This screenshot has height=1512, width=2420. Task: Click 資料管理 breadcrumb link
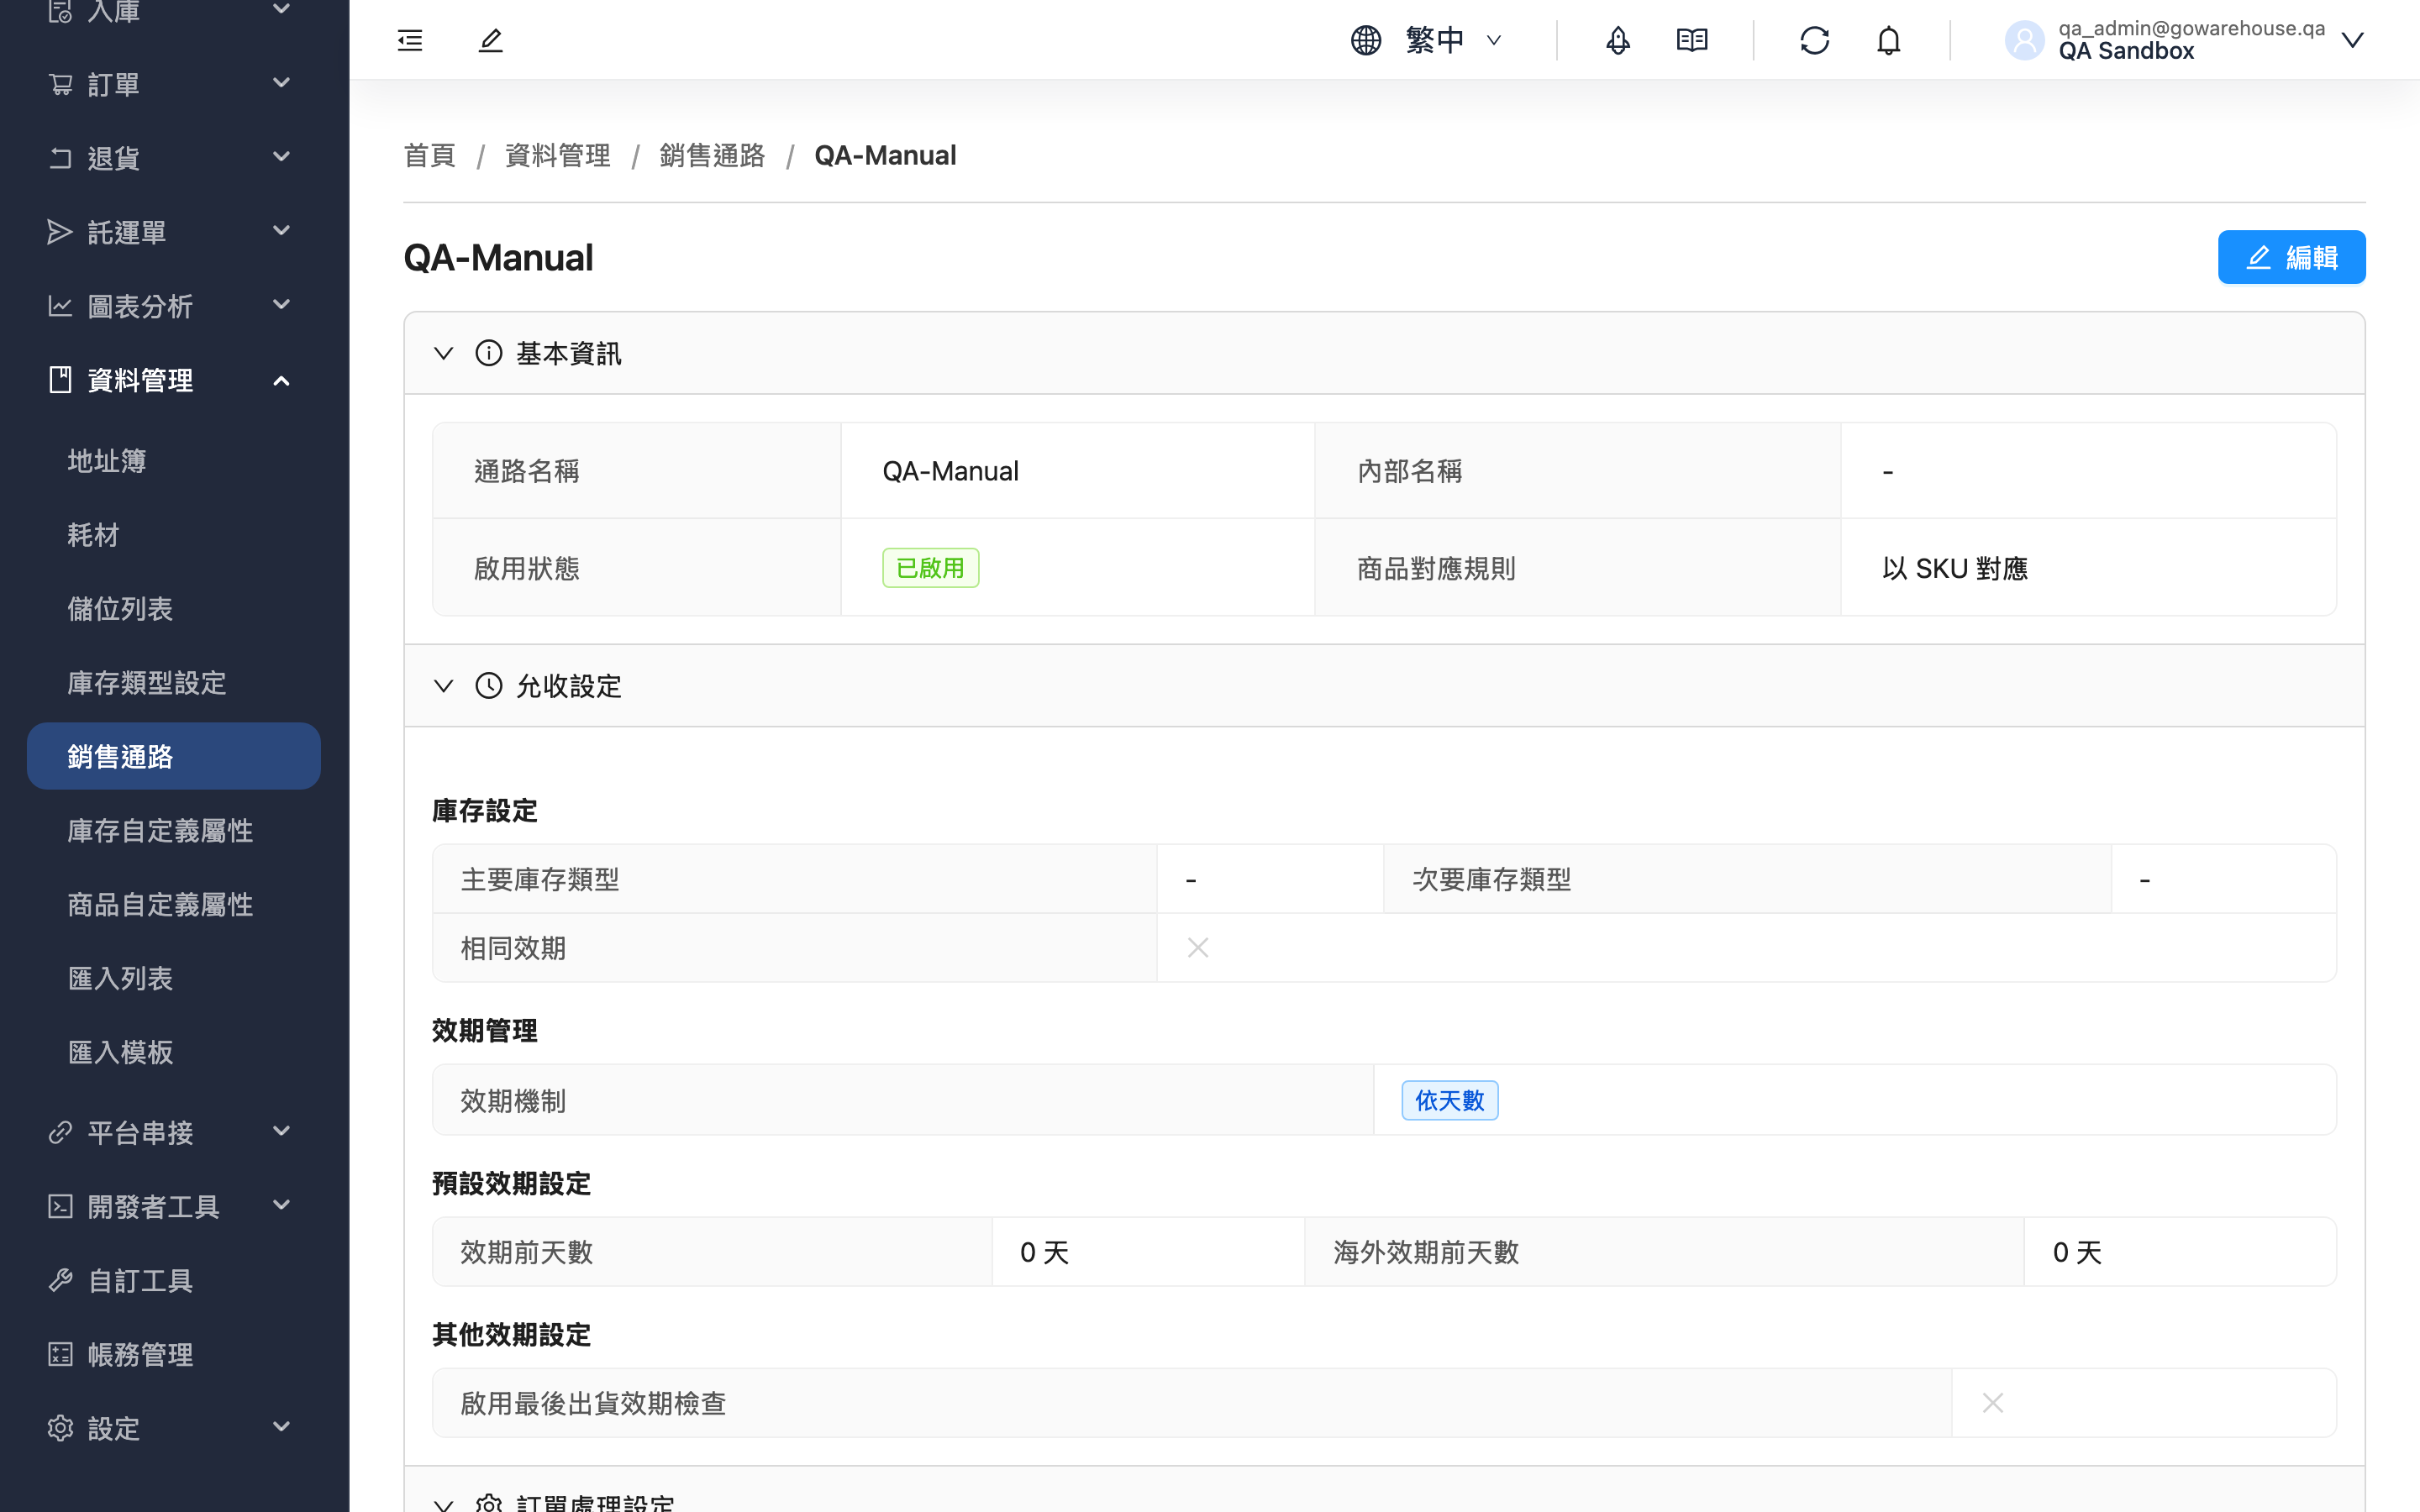tap(558, 155)
